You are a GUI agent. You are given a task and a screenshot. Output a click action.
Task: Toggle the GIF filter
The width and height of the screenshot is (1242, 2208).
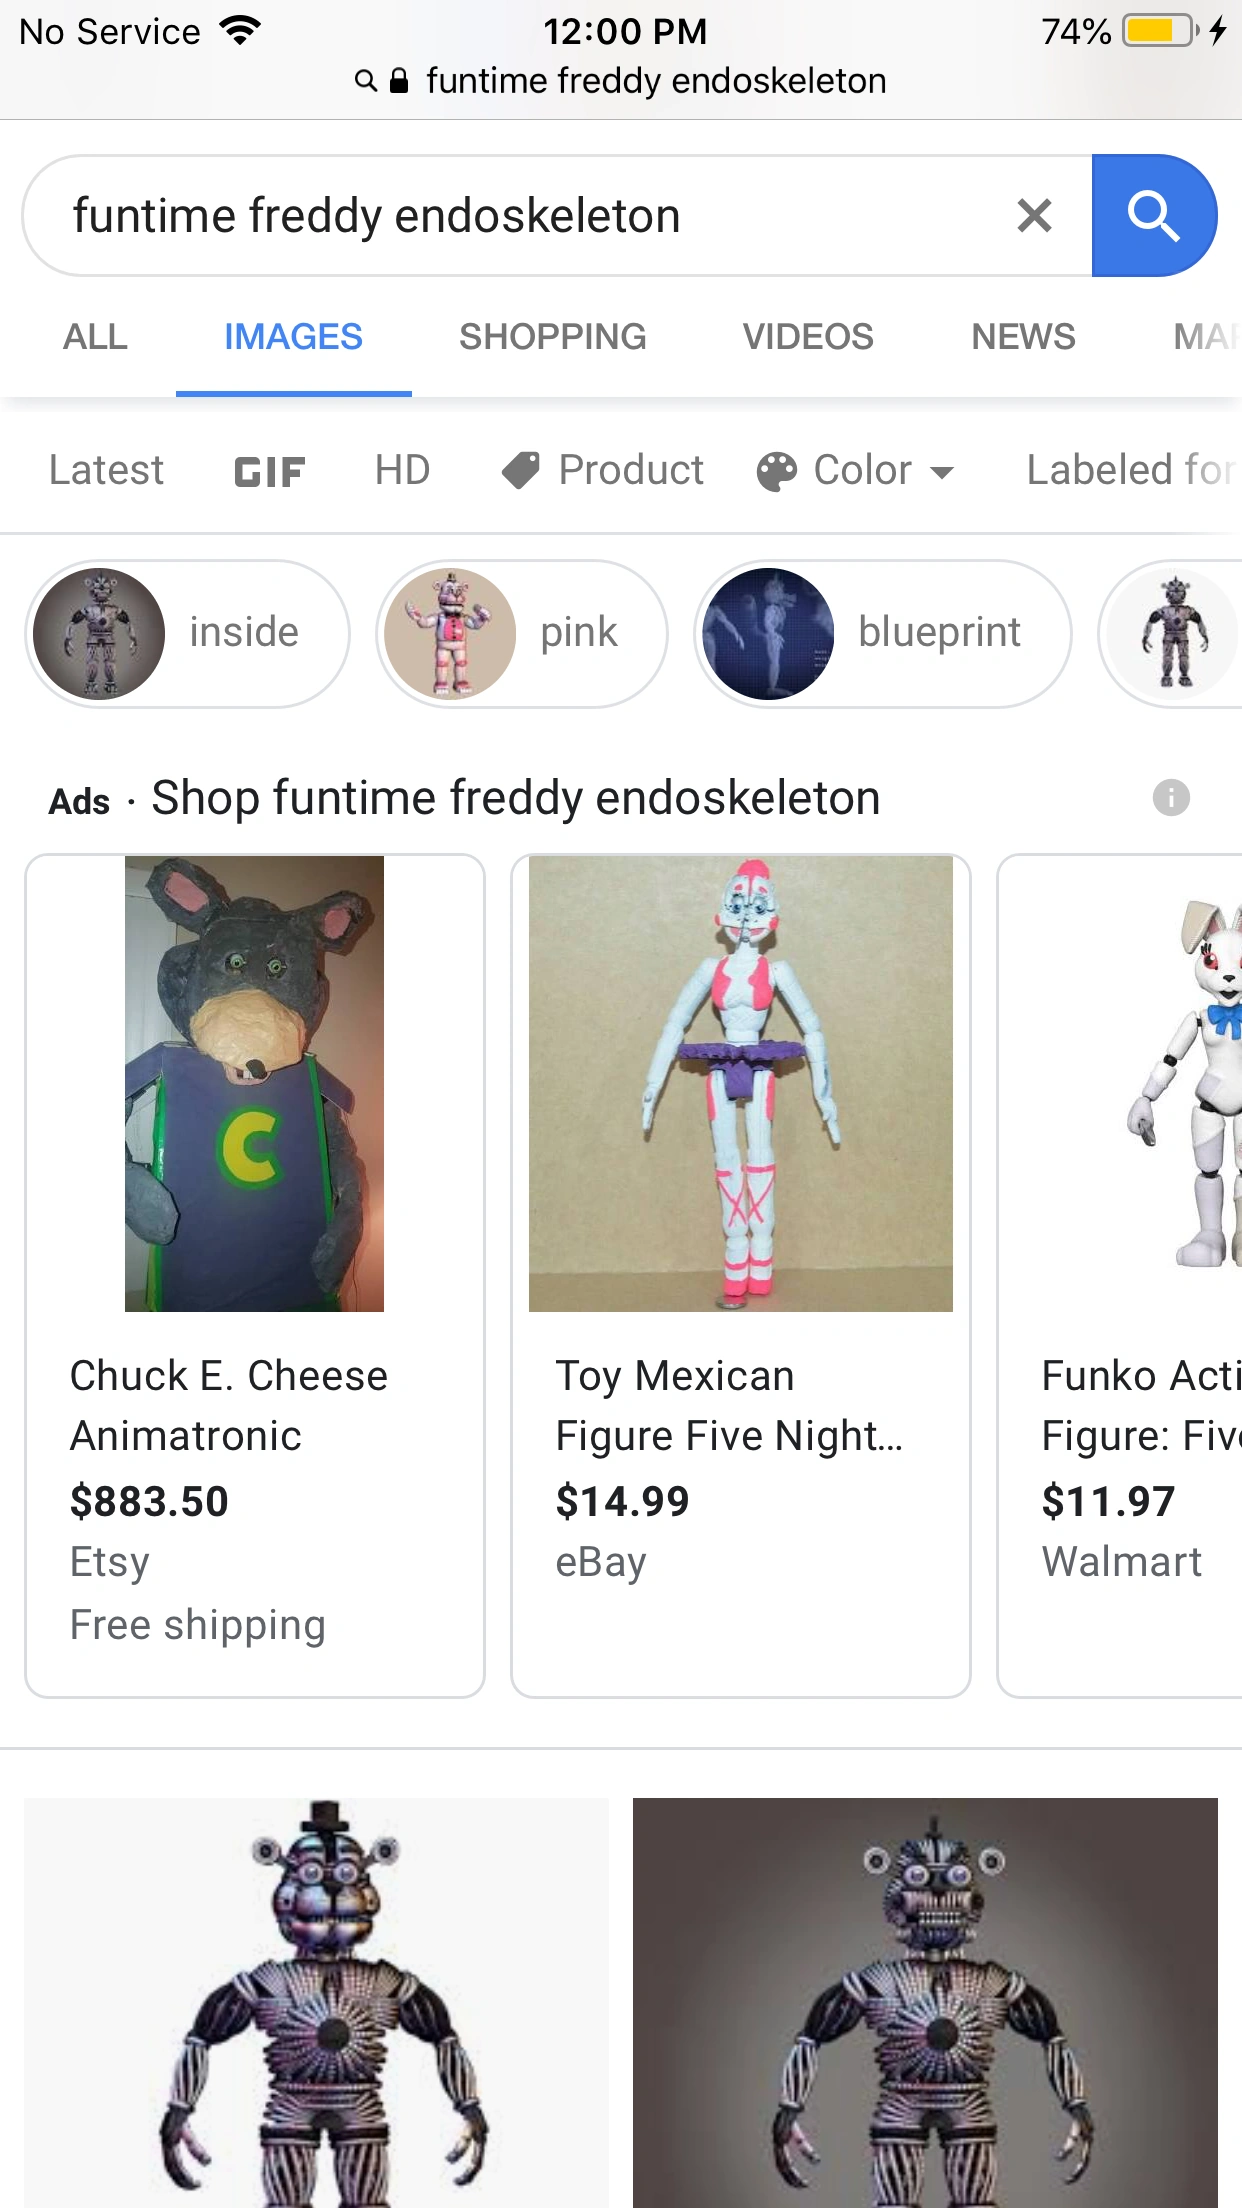269,471
